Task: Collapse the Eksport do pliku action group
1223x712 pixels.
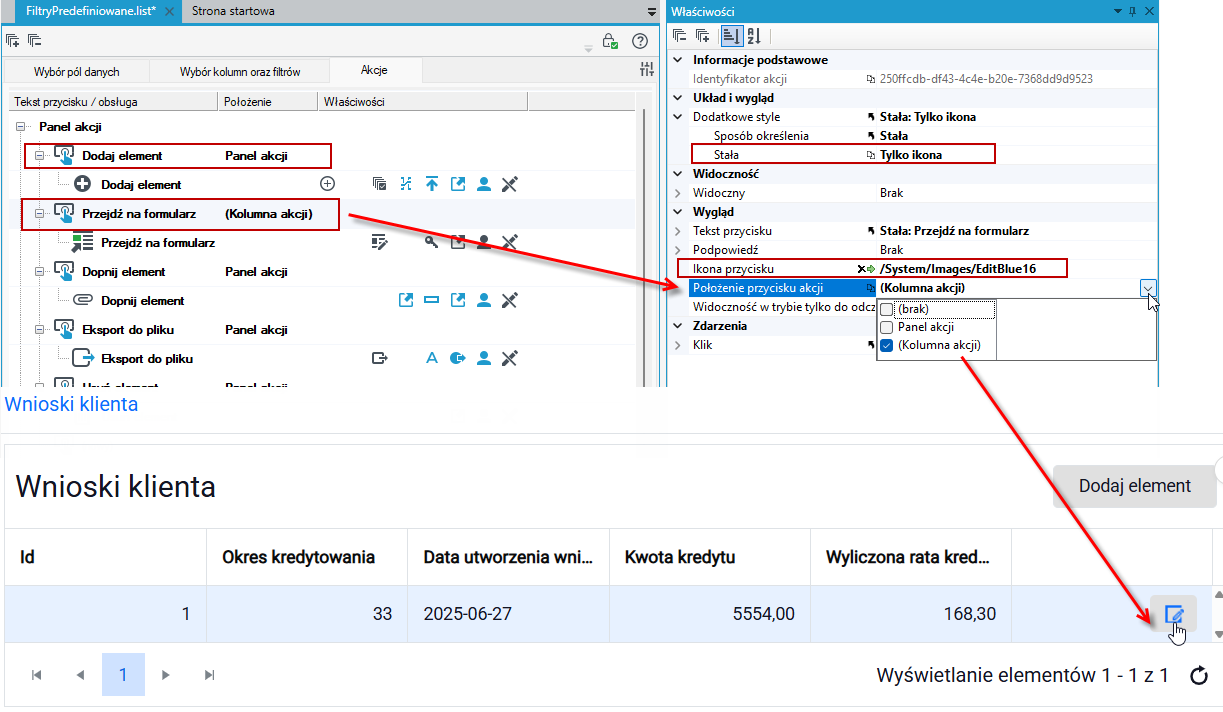Action: (40, 329)
